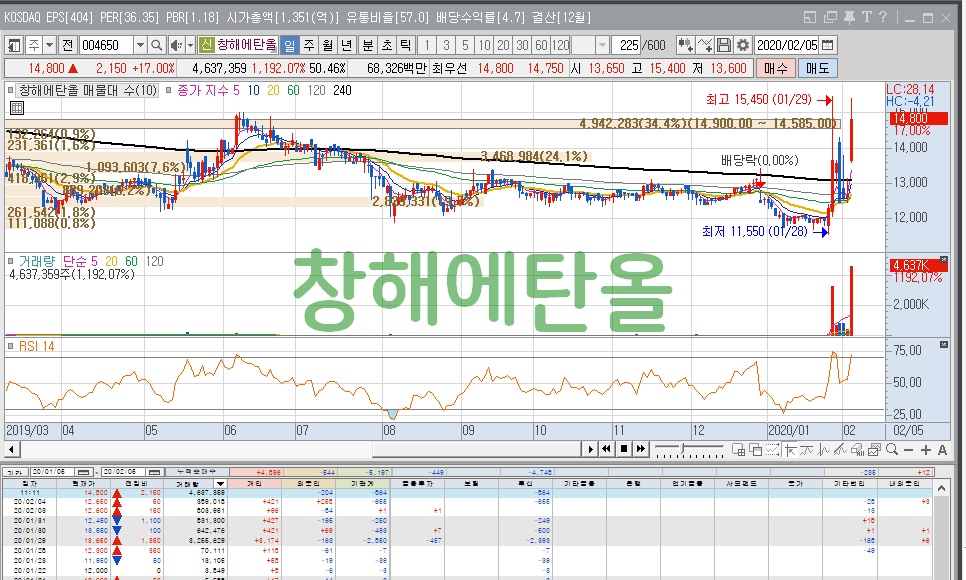Open the calendar date picker icon
This screenshot has height=580, width=966.
[827, 45]
